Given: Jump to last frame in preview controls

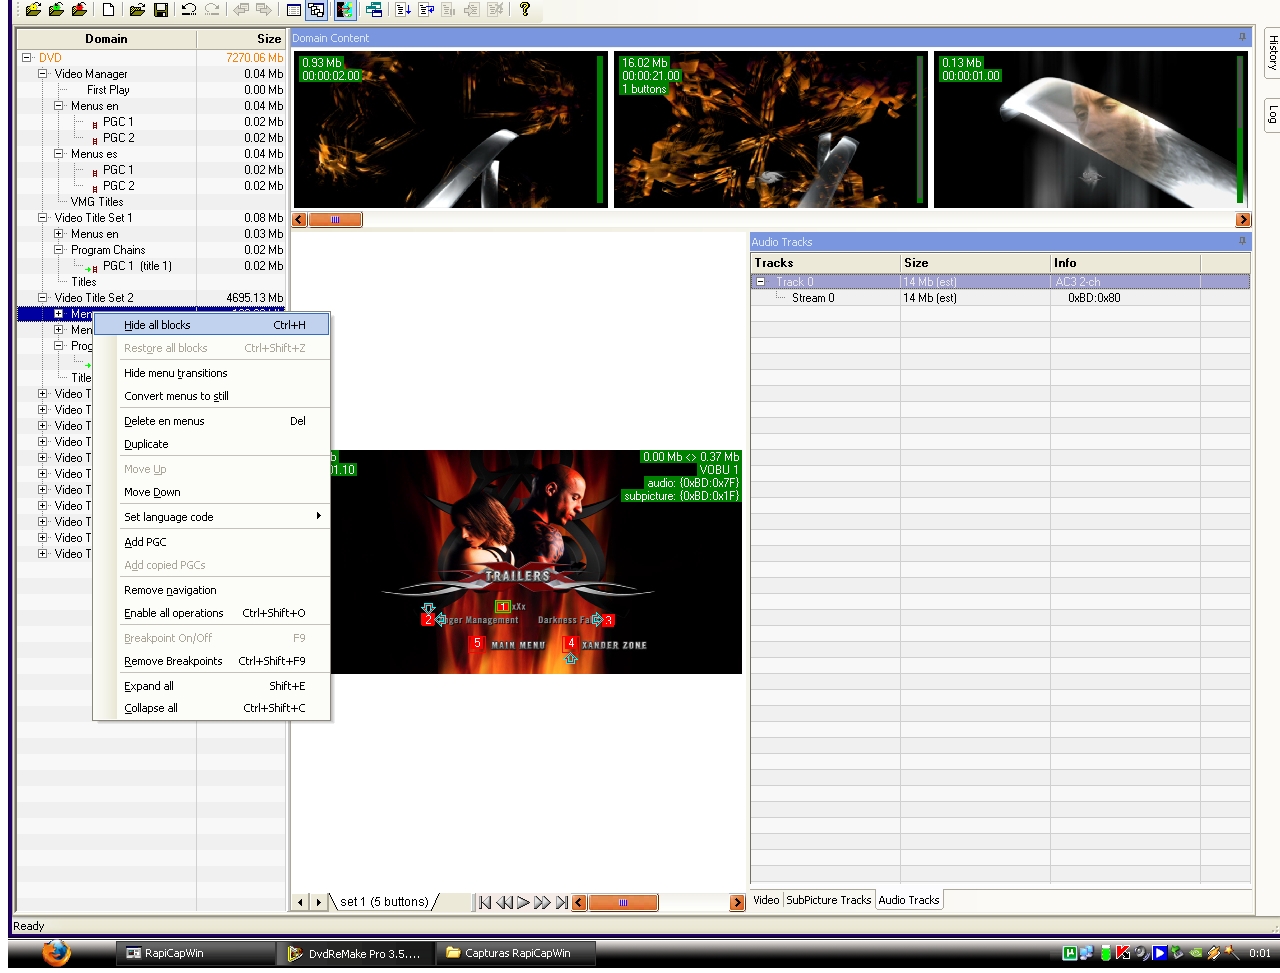Looking at the screenshot, I should pyautogui.click(x=562, y=902).
